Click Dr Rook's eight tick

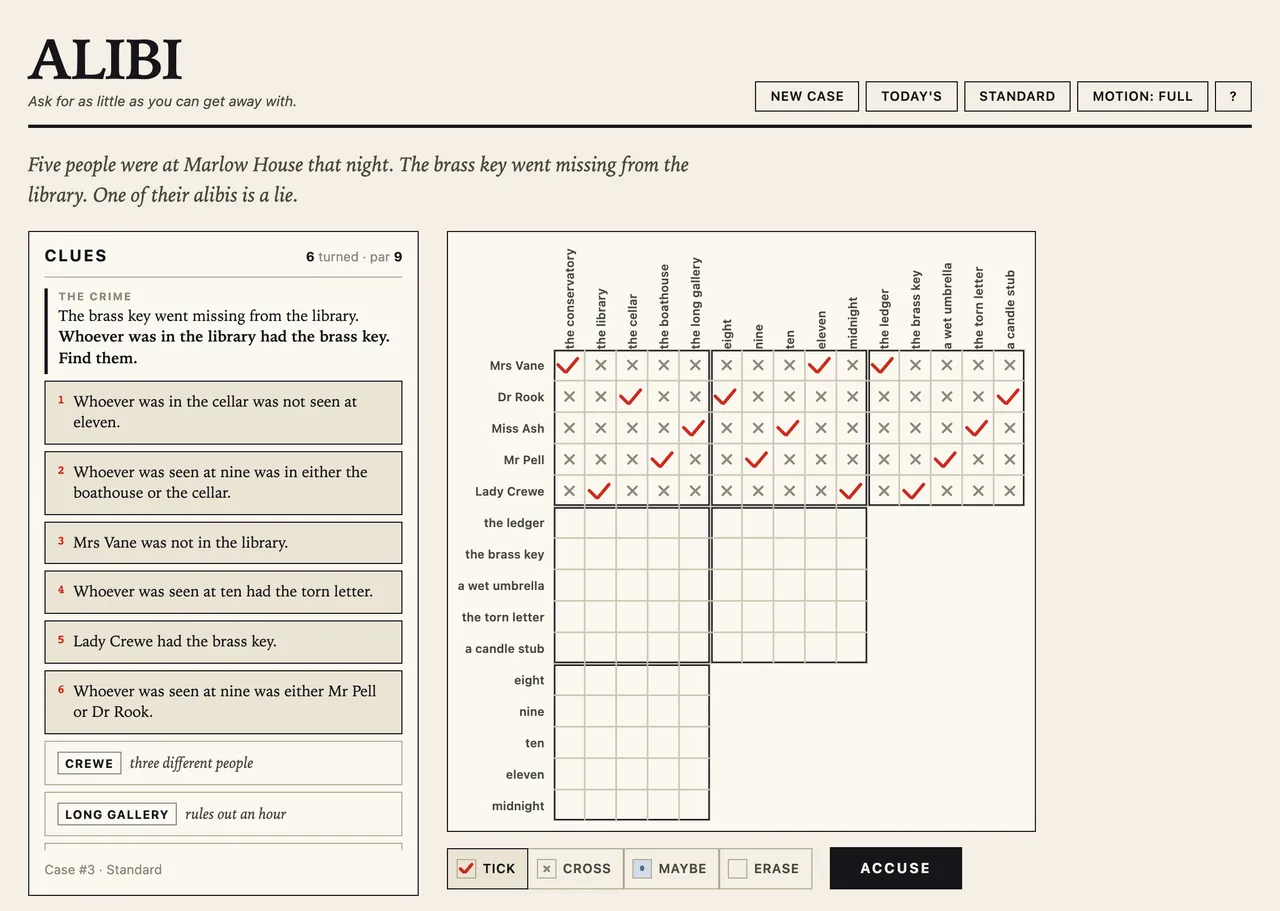pos(726,397)
